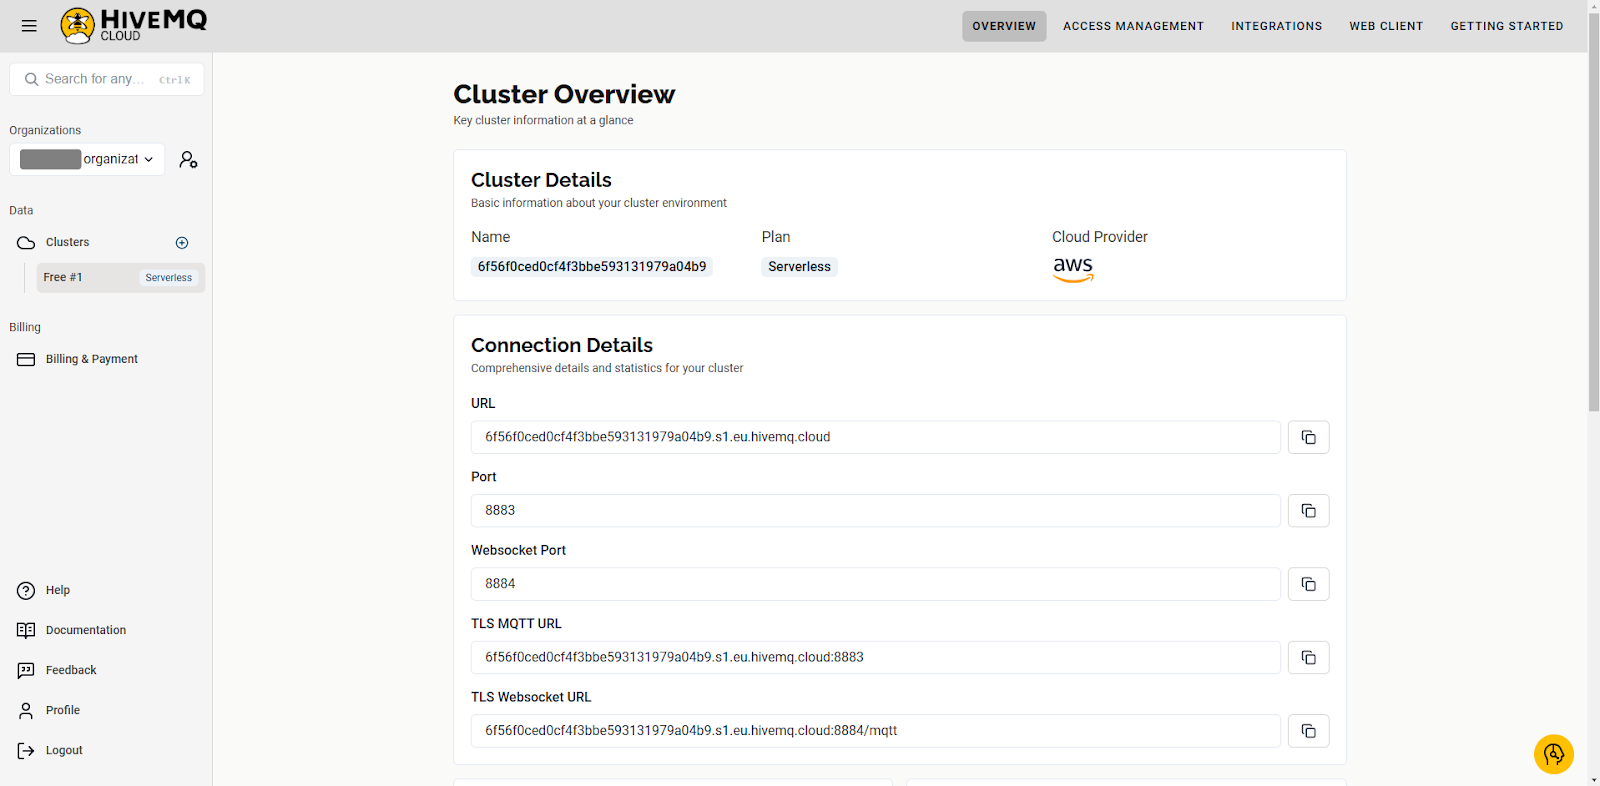Click the Logout link
Image resolution: width=1600 pixels, height=786 pixels.
click(64, 750)
